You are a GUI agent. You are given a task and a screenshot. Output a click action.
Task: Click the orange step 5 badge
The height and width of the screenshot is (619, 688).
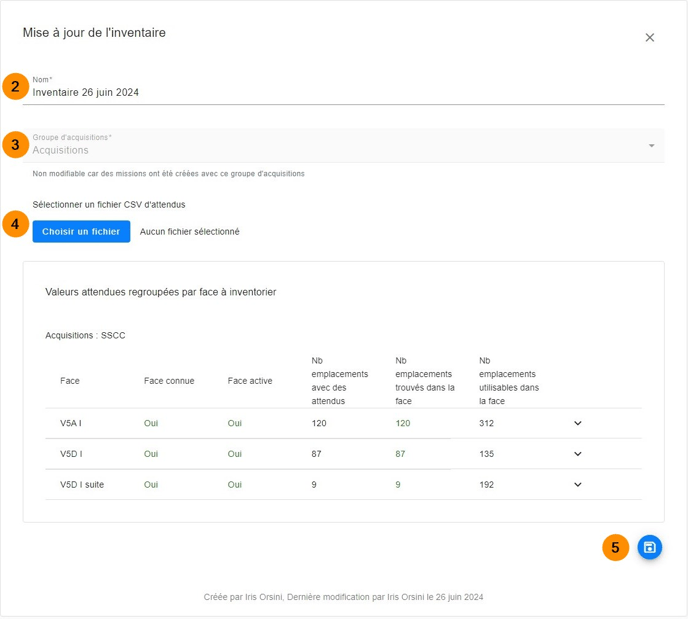coord(615,547)
